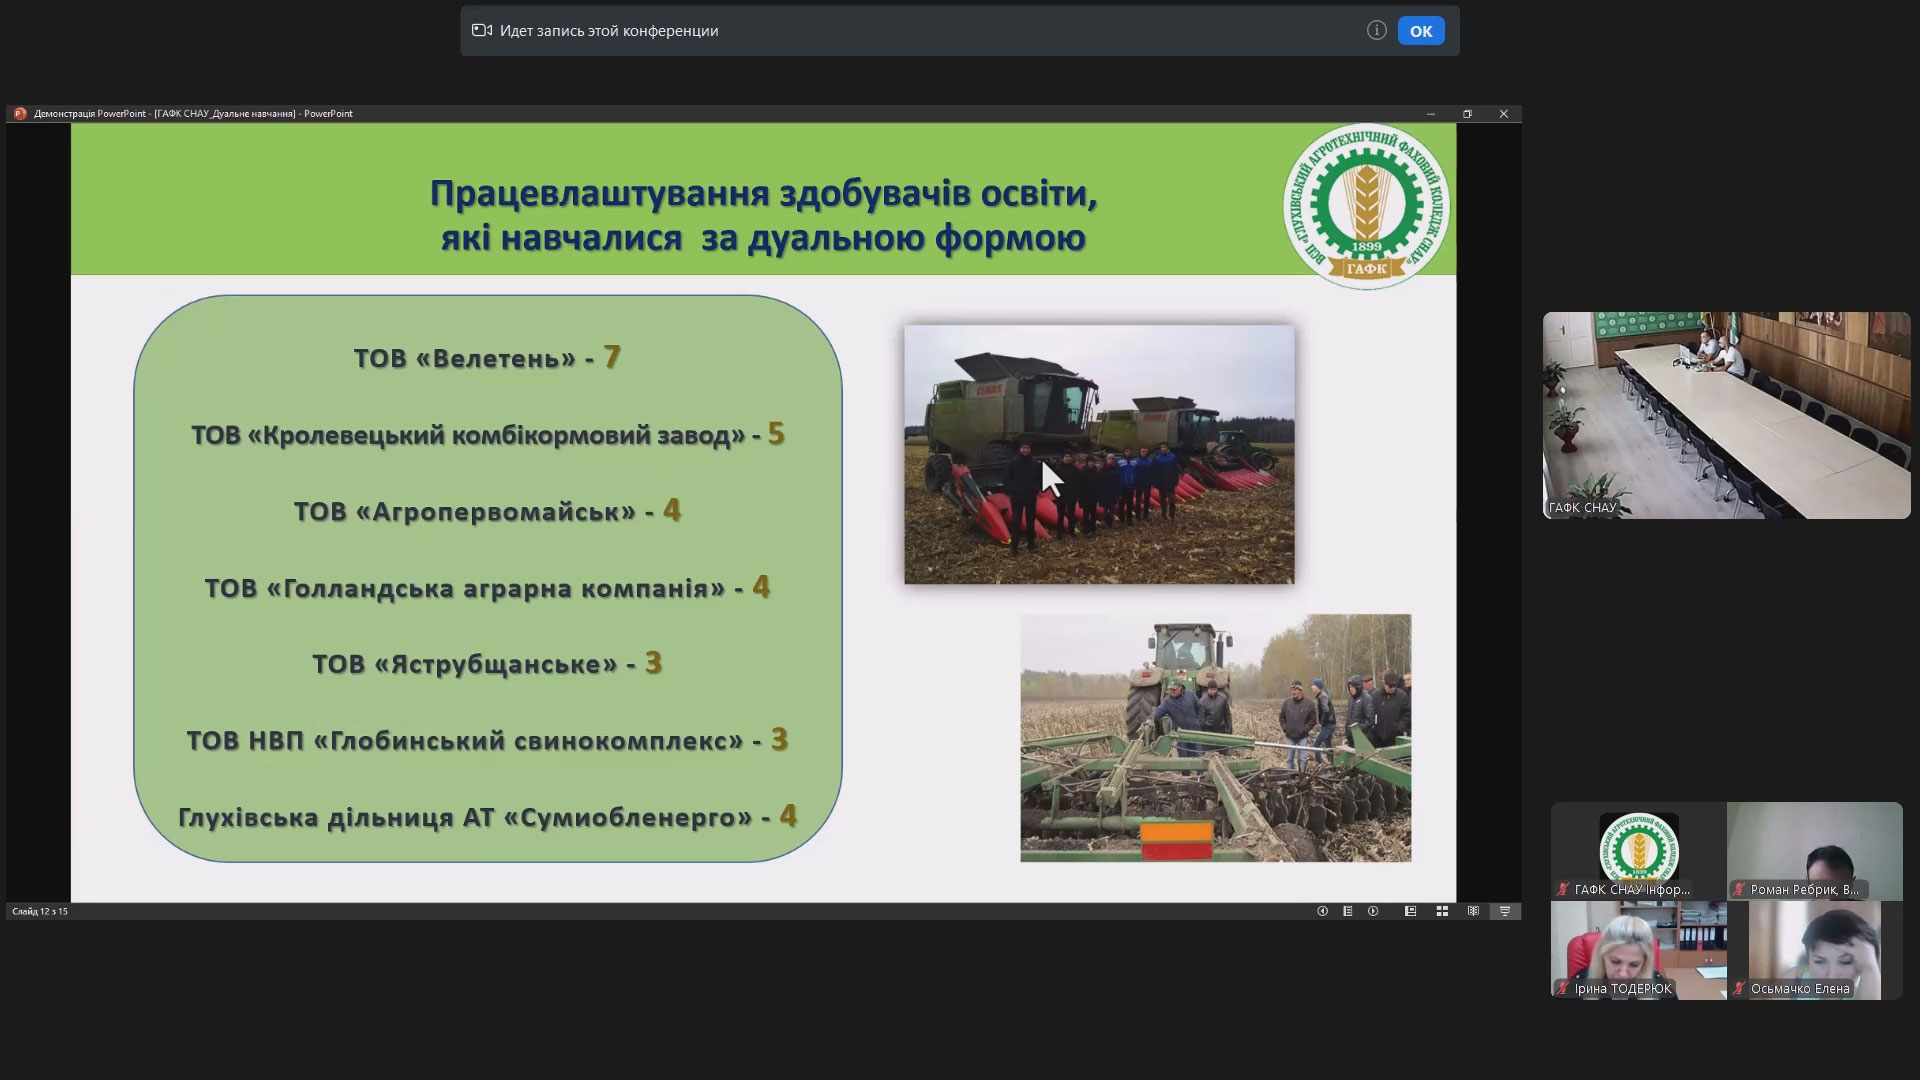Click the recording camera icon in the banner
The height and width of the screenshot is (1080, 1920).
(x=482, y=31)
